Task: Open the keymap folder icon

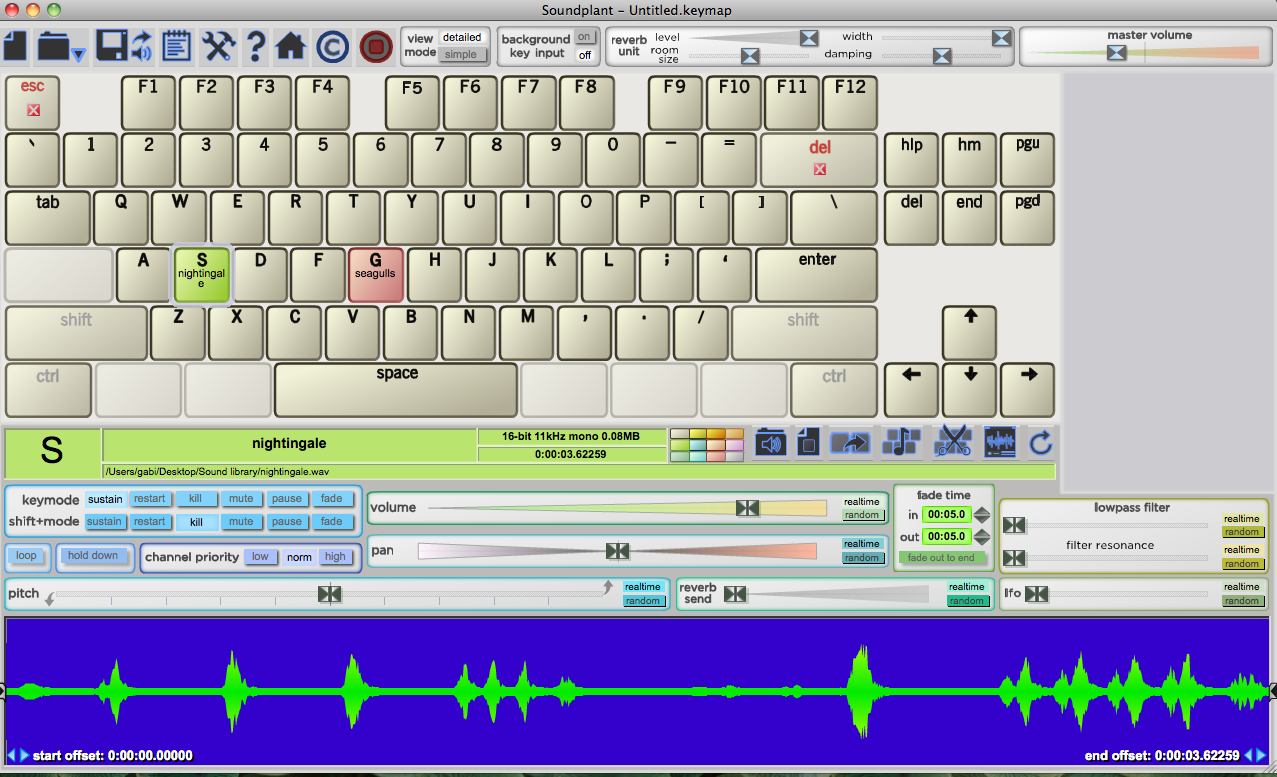Action: (x=53, y=46)
